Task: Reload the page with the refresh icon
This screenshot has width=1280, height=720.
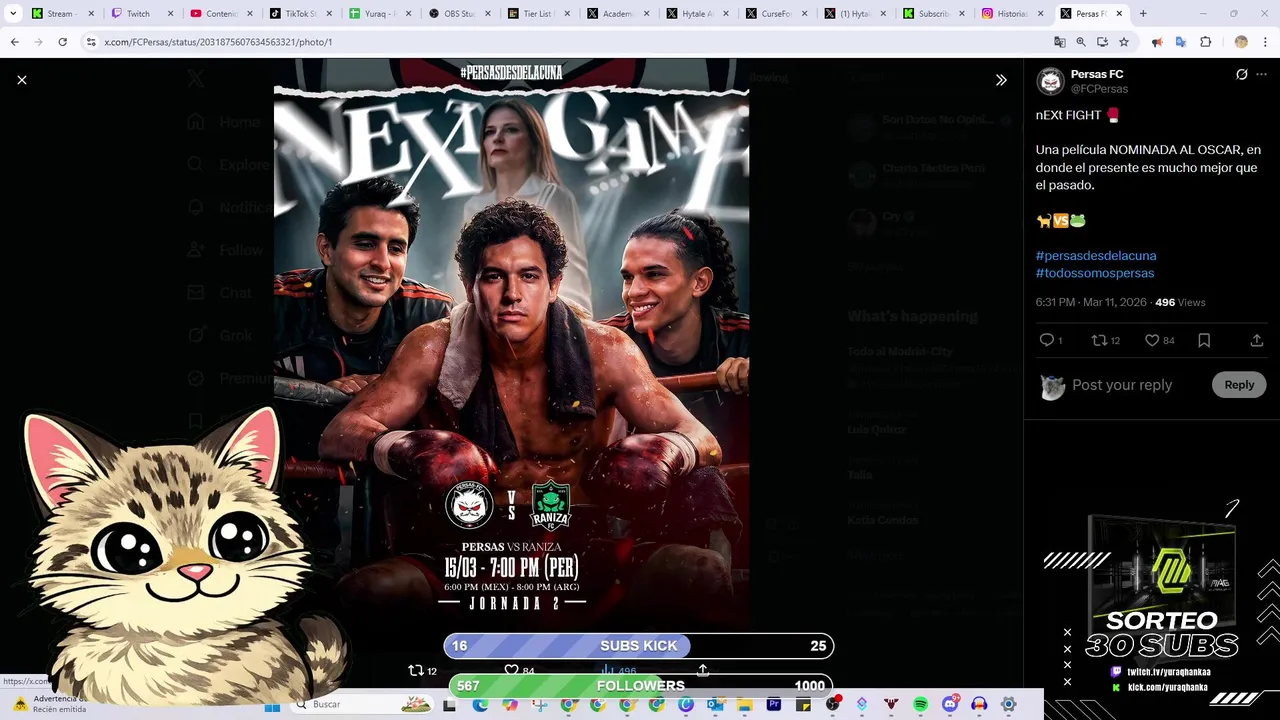Action: point(62,42)
